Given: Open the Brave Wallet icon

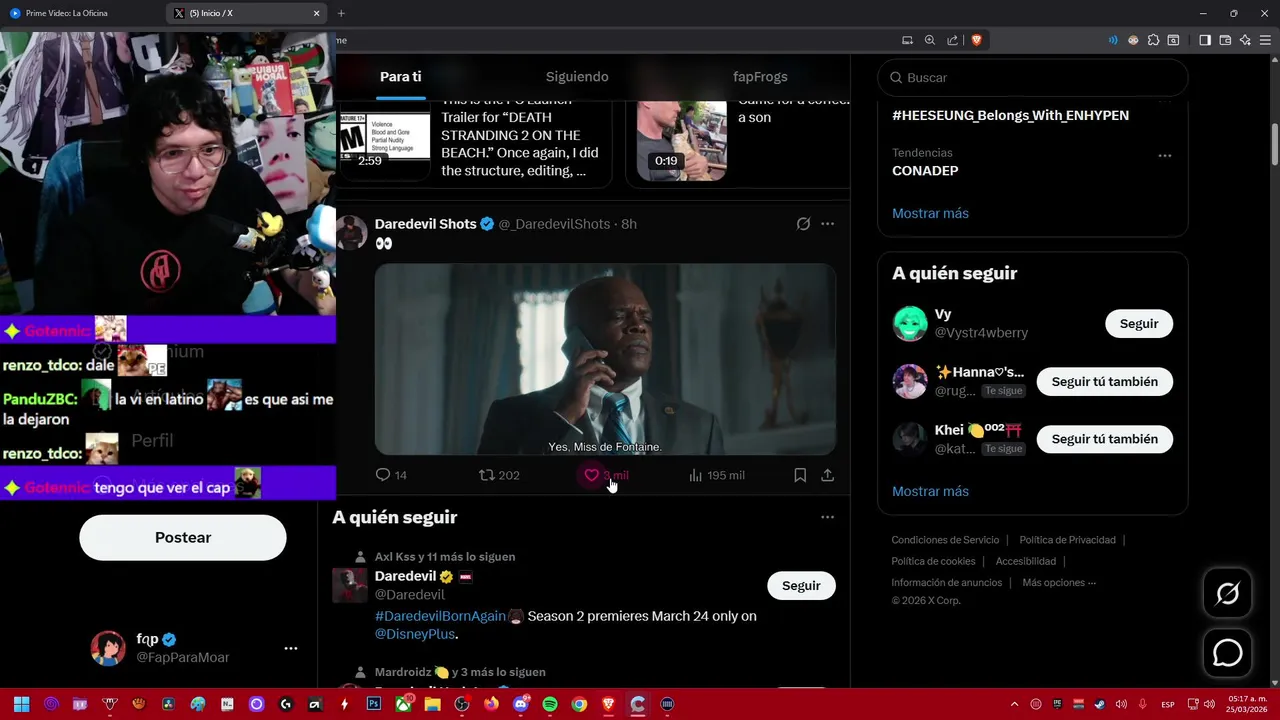Looking at the screenshot, I should [x=1225, y=40].
